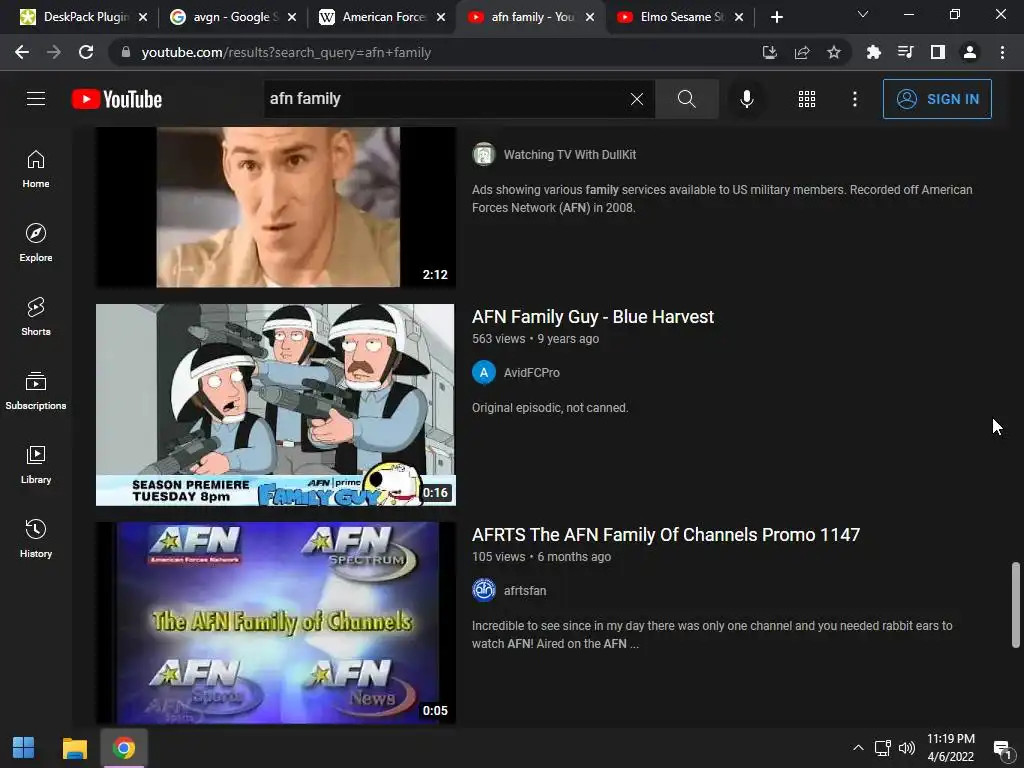Viewport: 1024px width, 768px height.
Task: Click the page vertical scrollbar thumb
Action: [x=1016, y=605]
